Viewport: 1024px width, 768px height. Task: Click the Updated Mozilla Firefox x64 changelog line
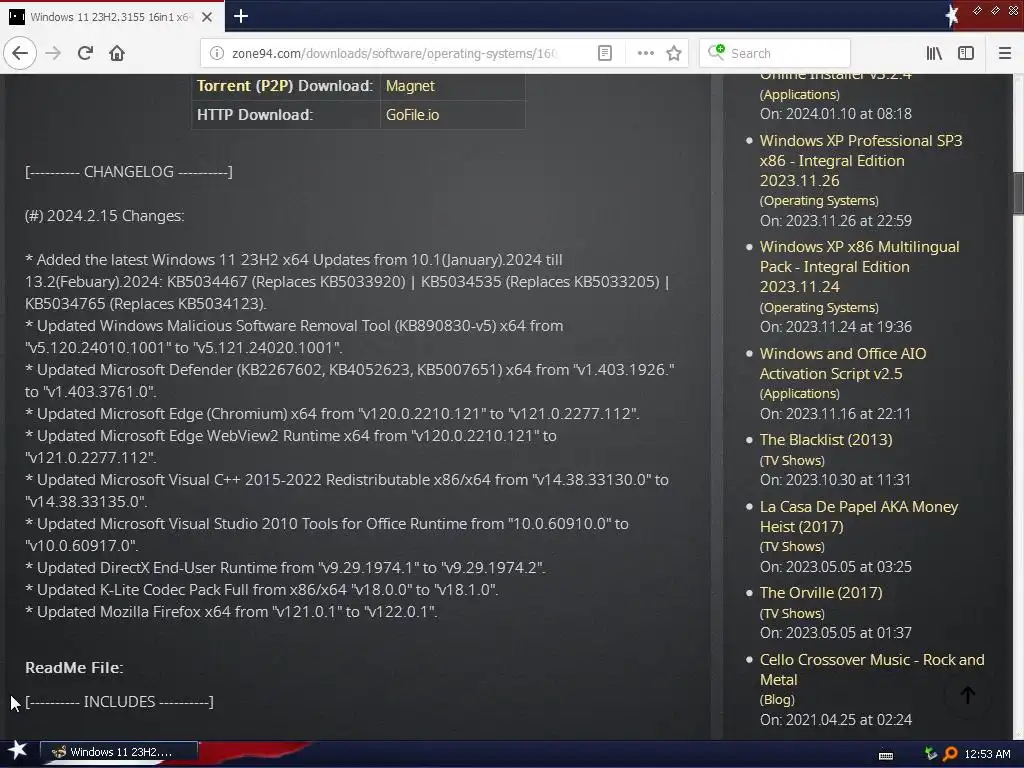[232, 612]
